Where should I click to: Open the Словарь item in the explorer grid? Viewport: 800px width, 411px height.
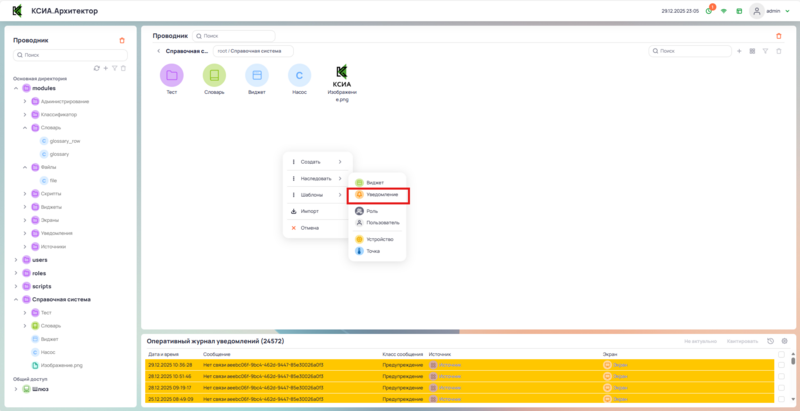click(214, 75)
